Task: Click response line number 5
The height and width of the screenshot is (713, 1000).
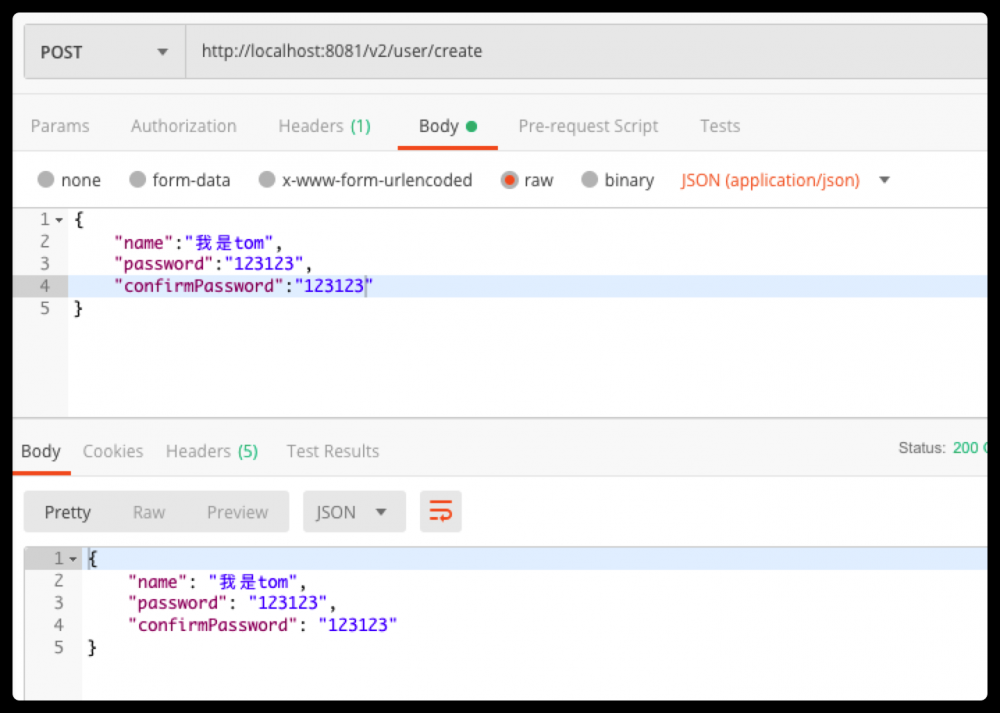Action: pos(59,647)
